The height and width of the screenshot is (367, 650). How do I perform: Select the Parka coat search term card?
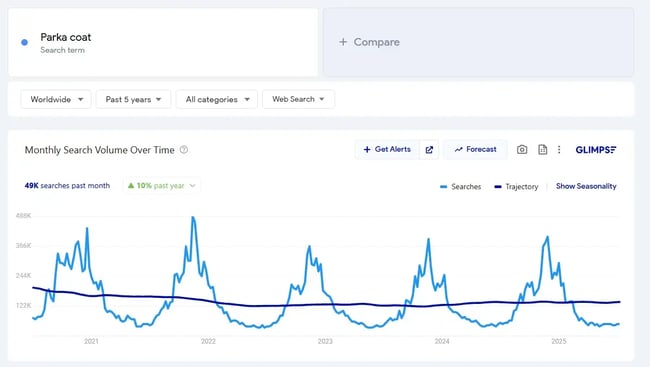163,42
